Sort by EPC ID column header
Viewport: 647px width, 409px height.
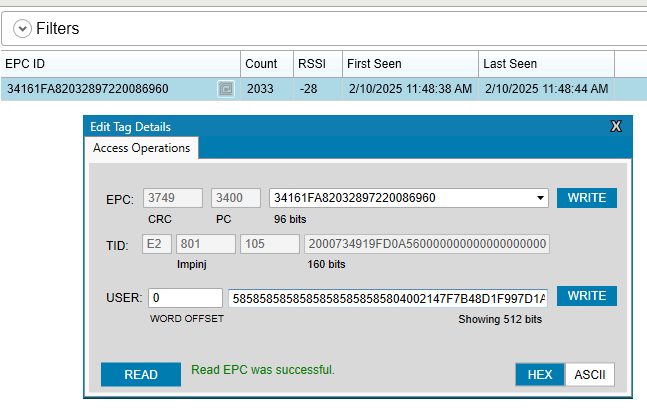point(120,64)
